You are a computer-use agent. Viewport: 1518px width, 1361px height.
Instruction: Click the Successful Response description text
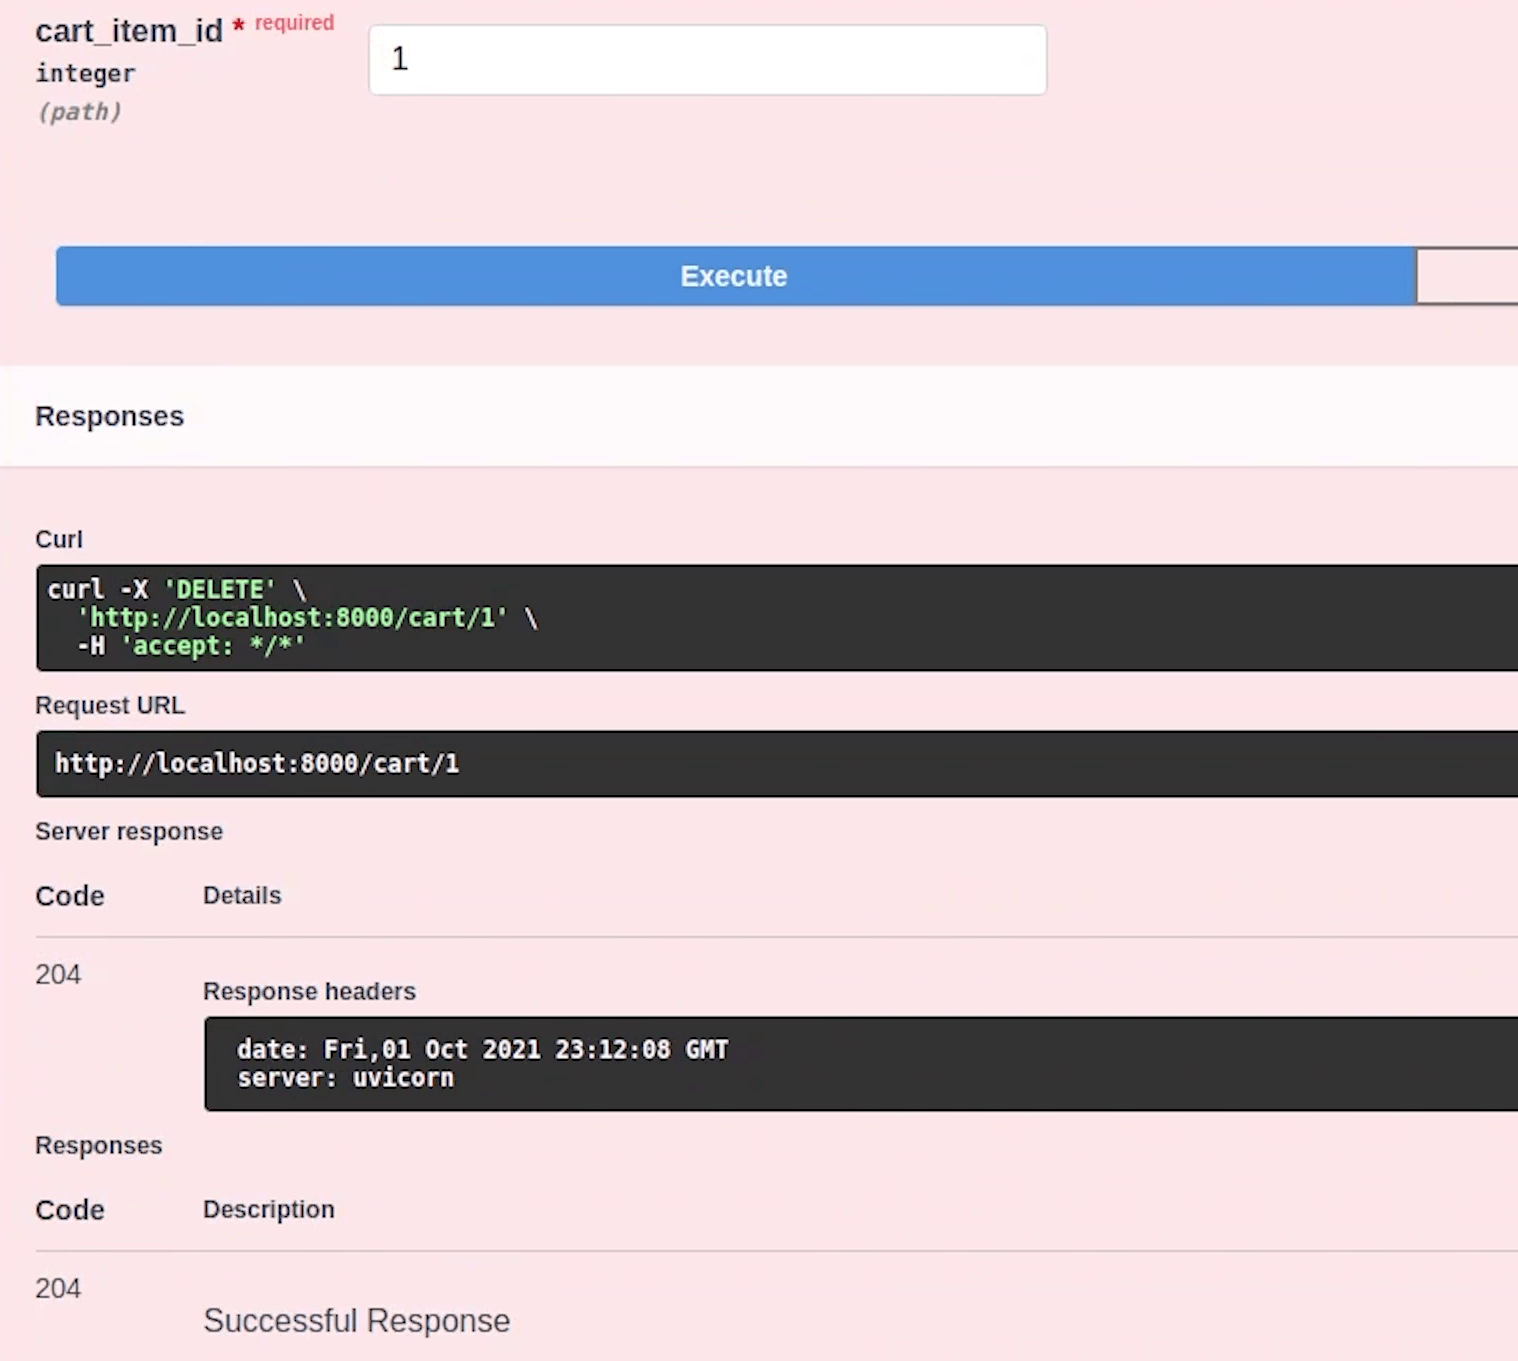pos(357,1321)
